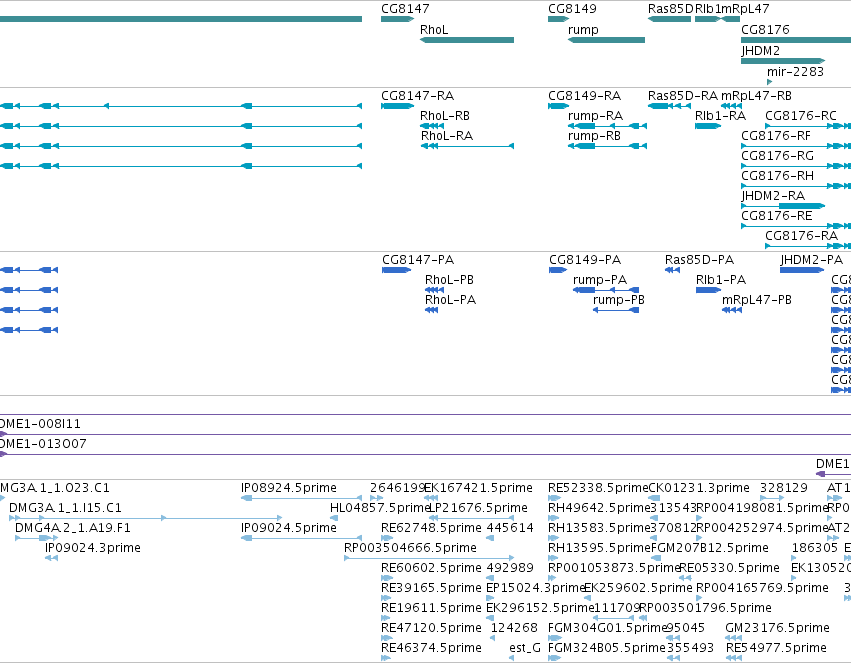Select the CG8176-RA transcript label
Viewport: 851px width, 663px height.
tap(802, 236)
